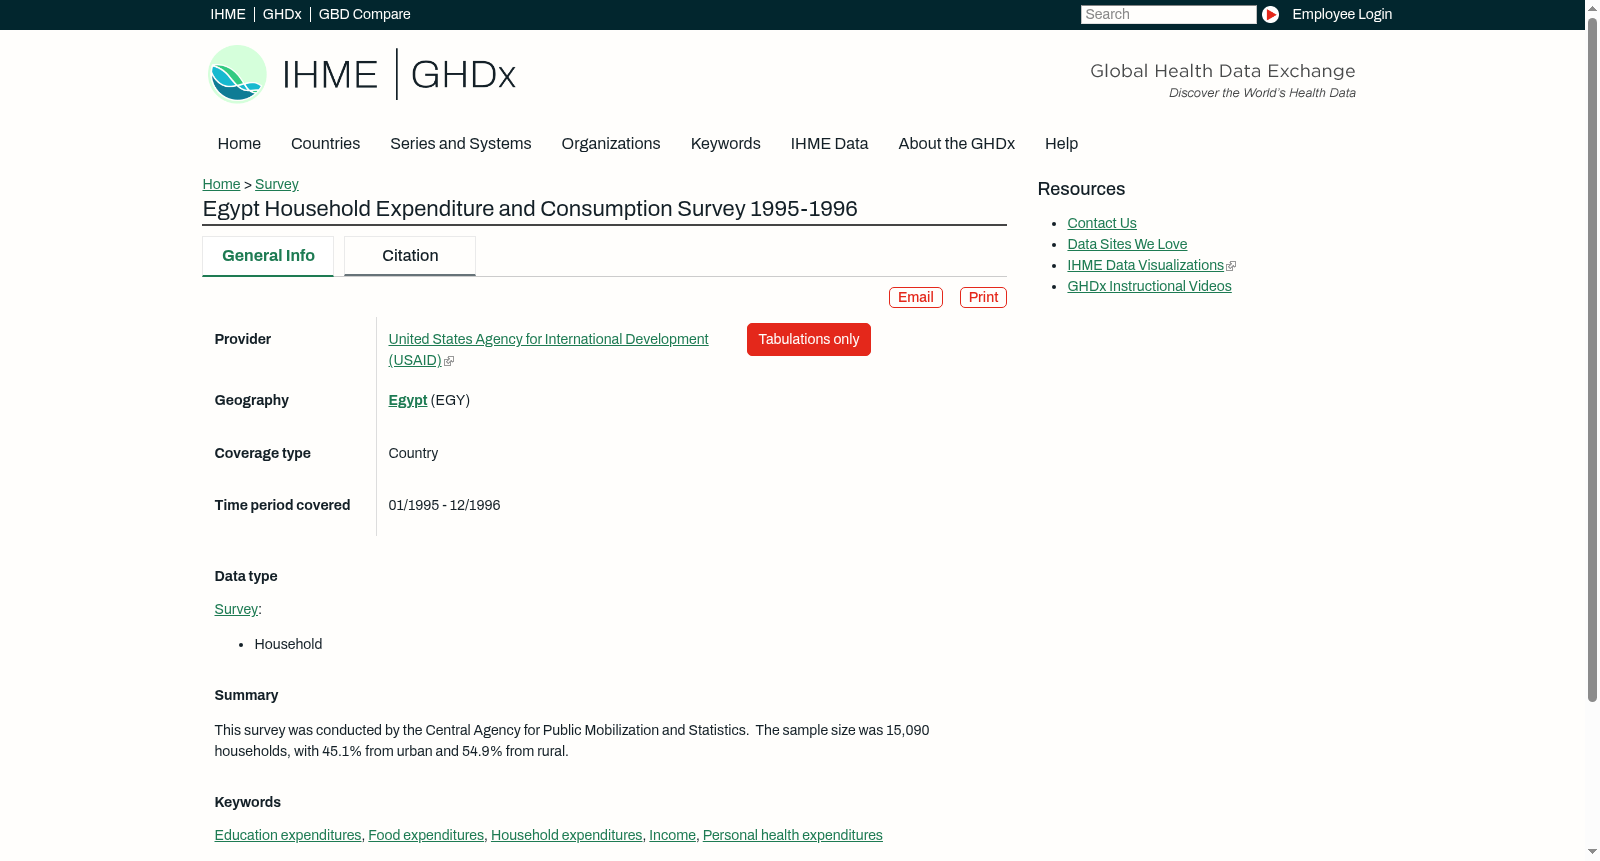The image size is (1600, 861).
Task: Click the scrollbar down arrow
Action: (x=1592, y=853)
